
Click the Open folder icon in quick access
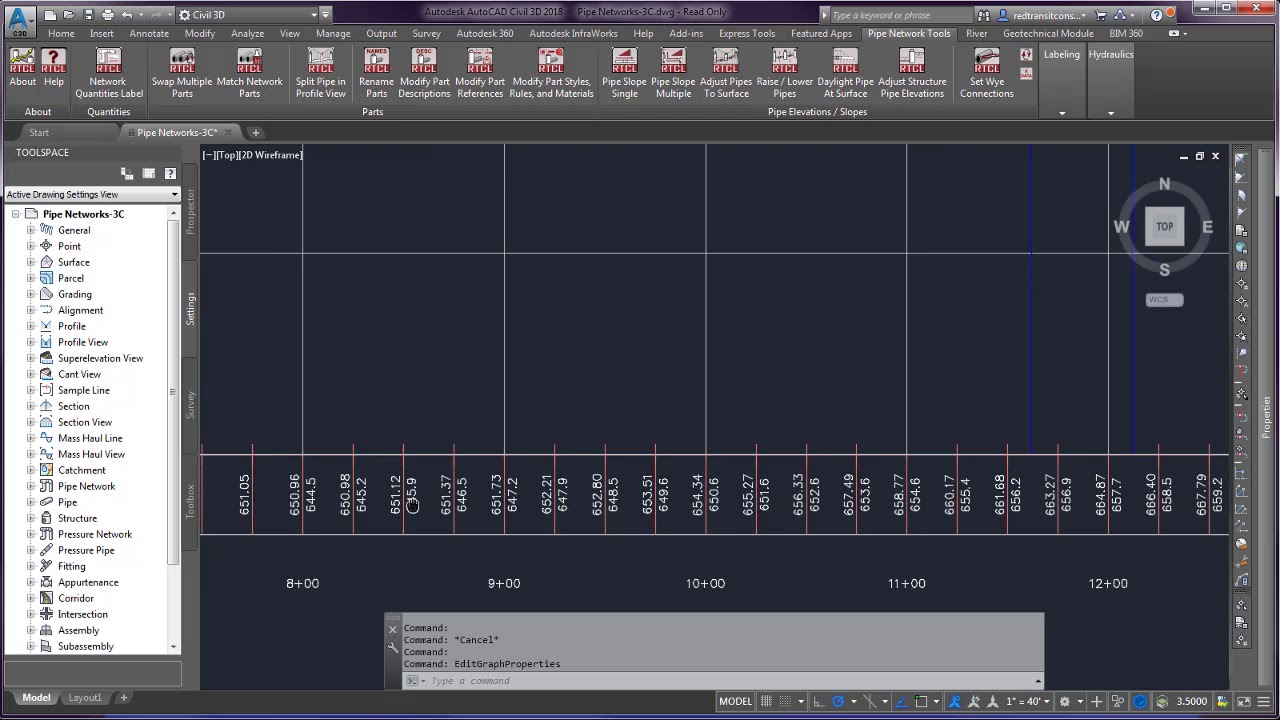68,15
